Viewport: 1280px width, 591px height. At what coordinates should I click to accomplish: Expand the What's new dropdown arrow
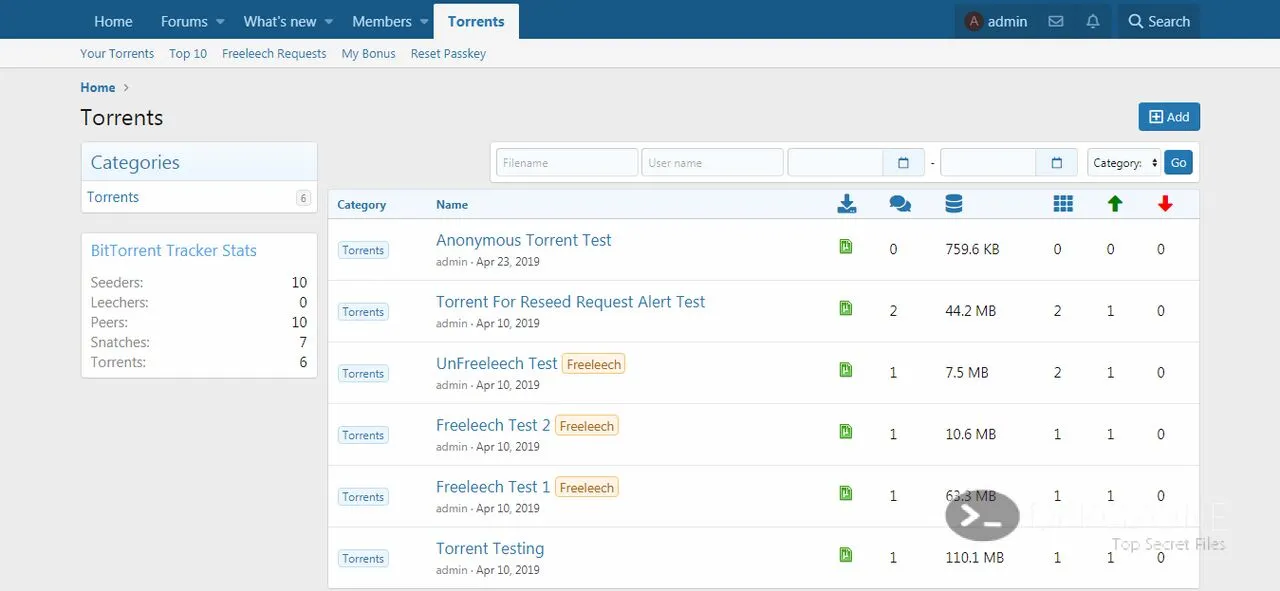(x=329, y=21)
